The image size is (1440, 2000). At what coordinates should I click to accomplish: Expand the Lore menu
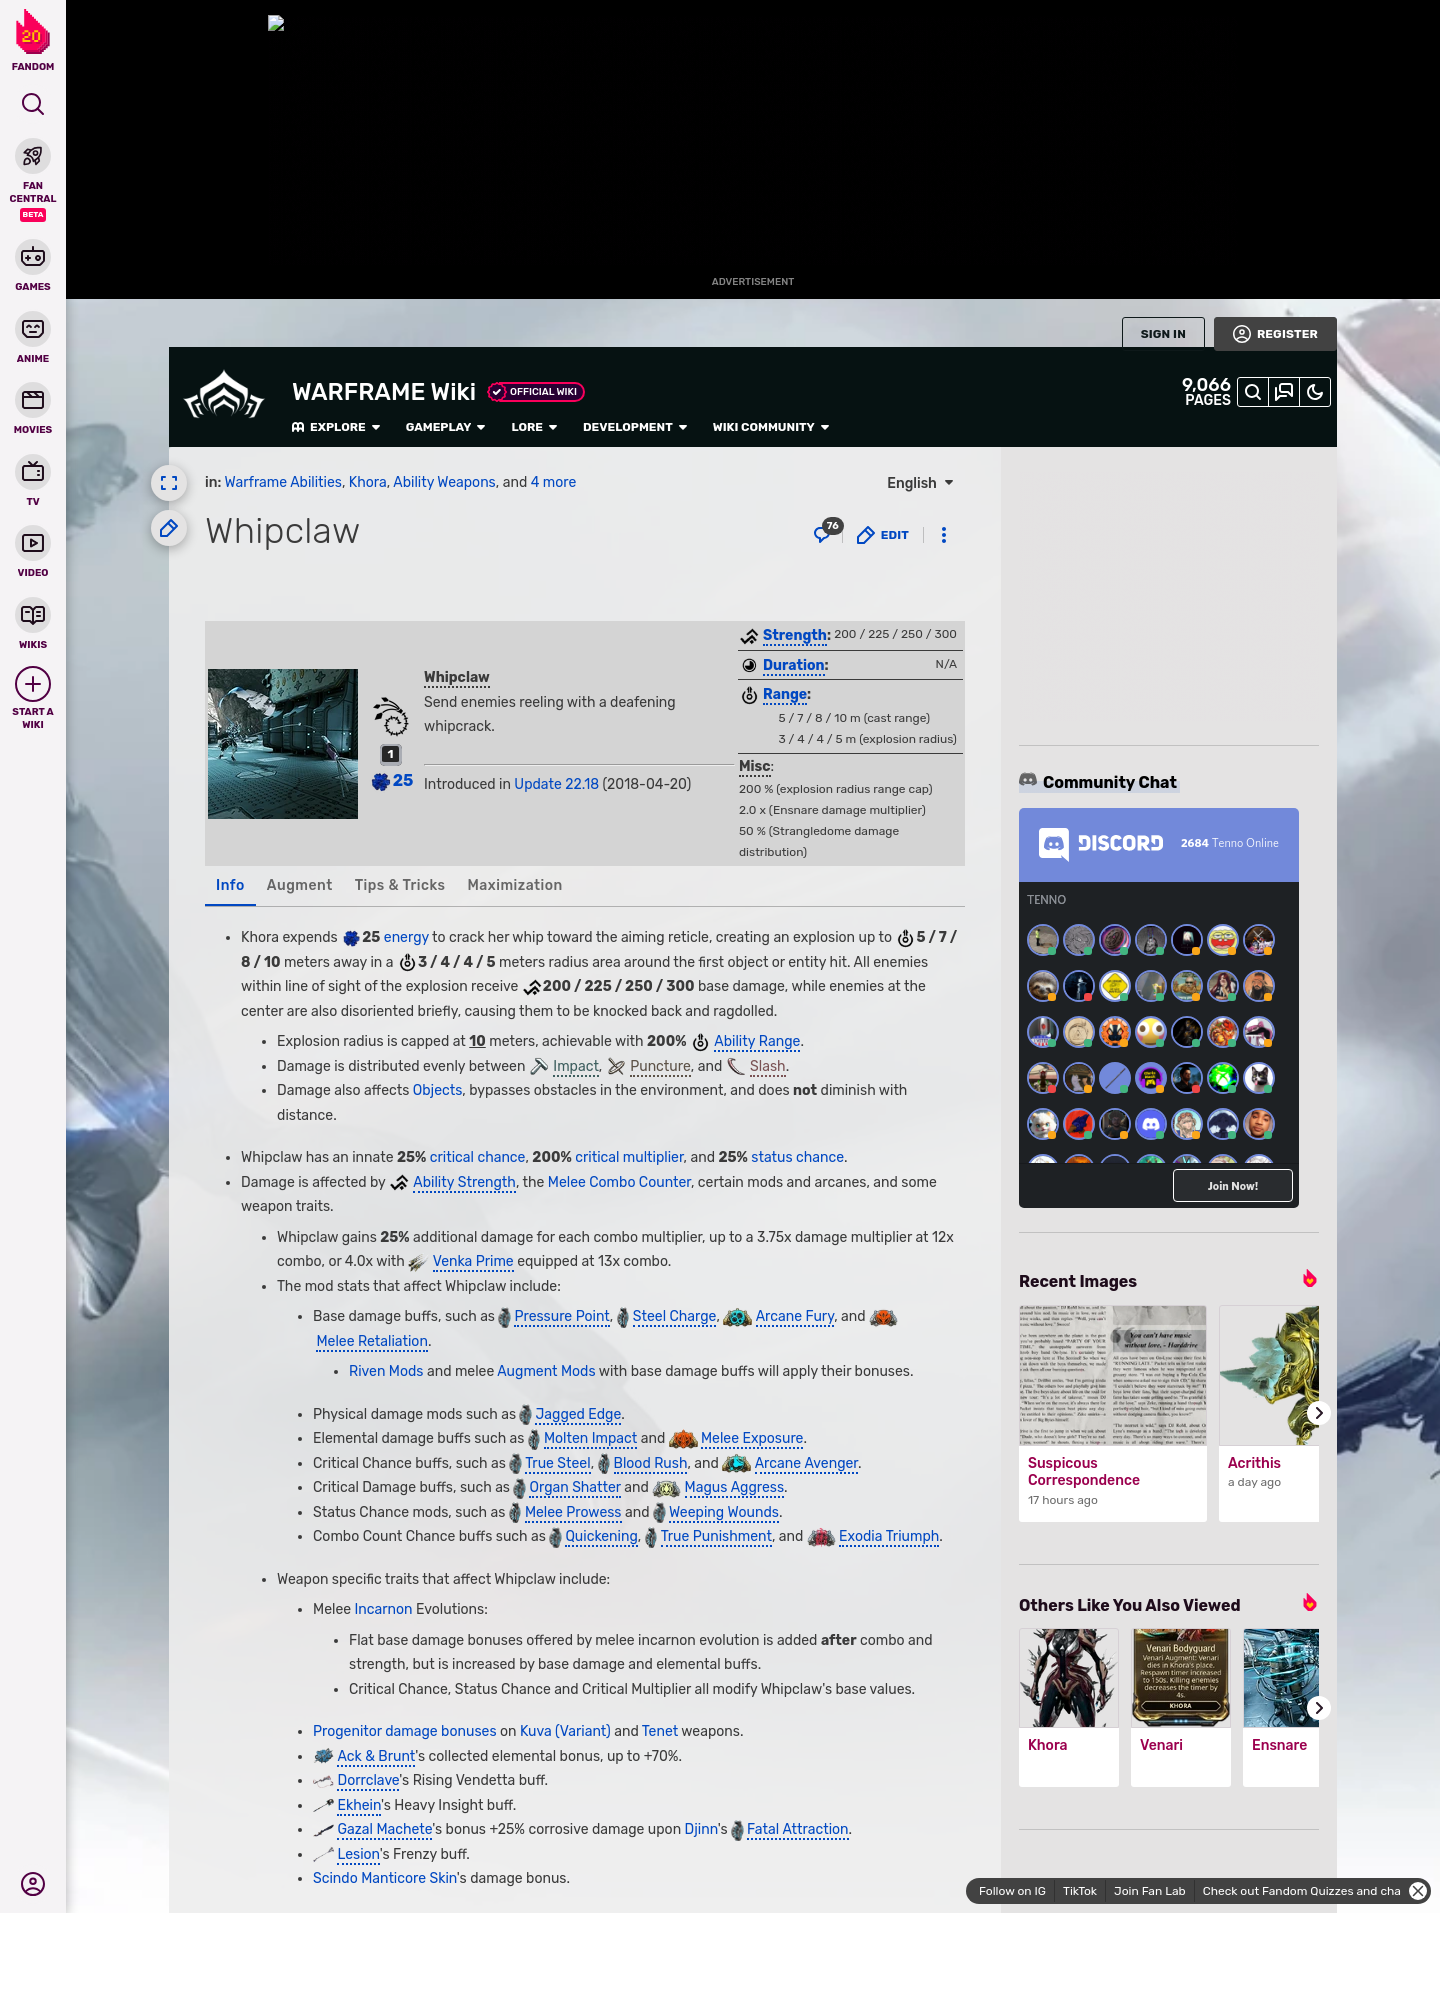(x=534, y=427)
